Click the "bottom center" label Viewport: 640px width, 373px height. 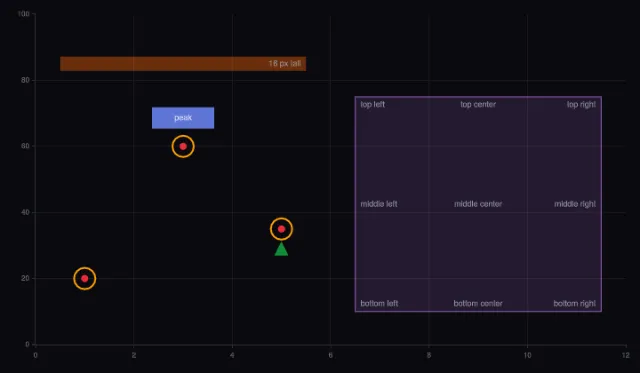(x=478, y=304)
